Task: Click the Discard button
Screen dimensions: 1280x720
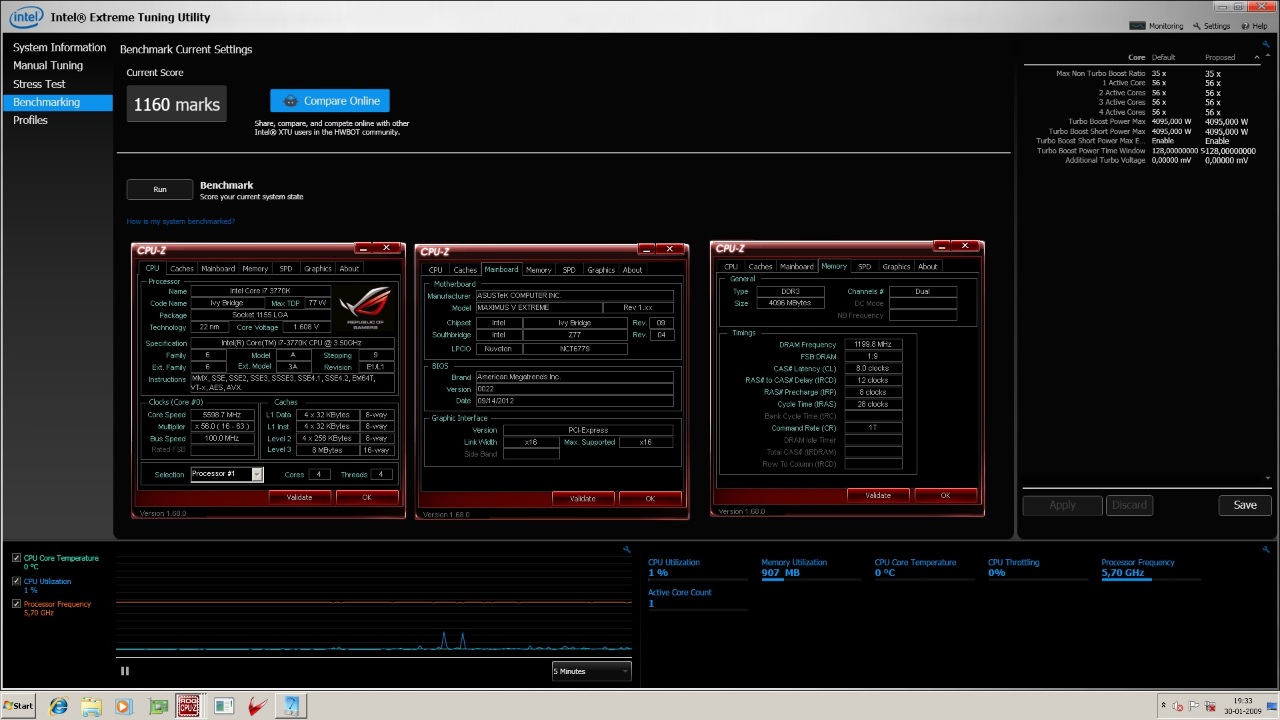Action: tap(1129, 505)
